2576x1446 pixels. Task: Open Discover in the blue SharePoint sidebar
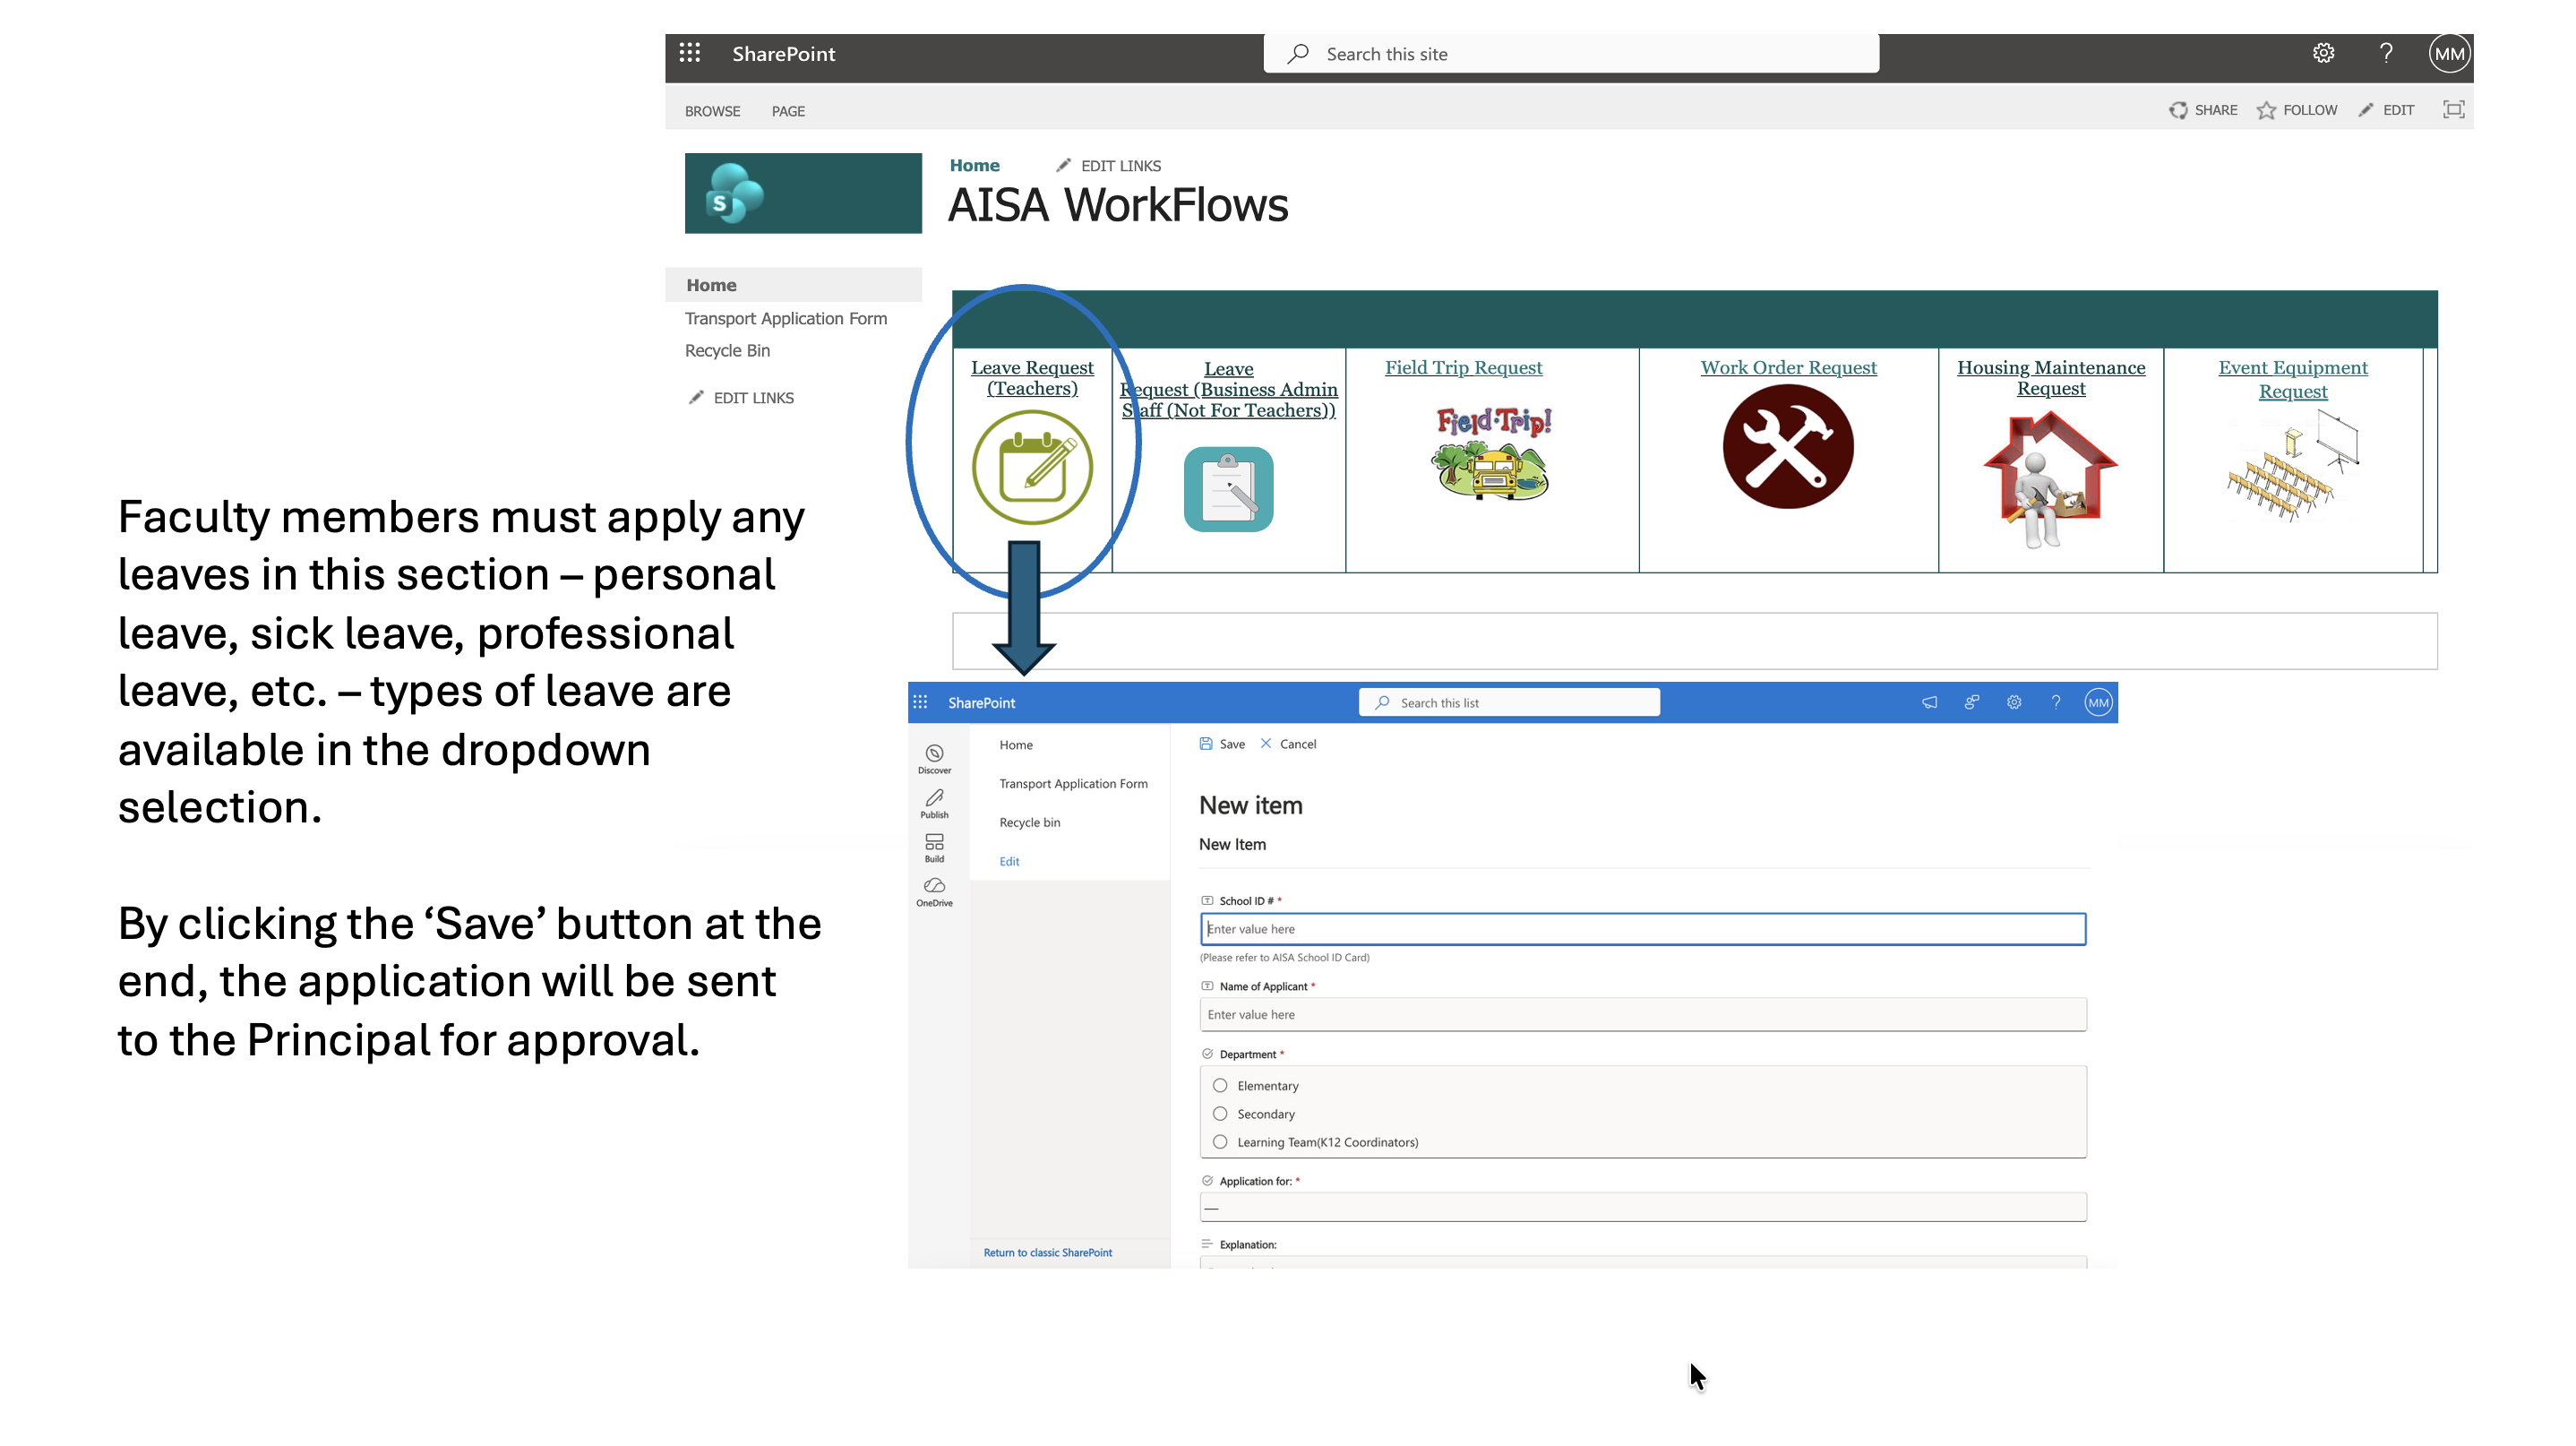click(934, 759)
